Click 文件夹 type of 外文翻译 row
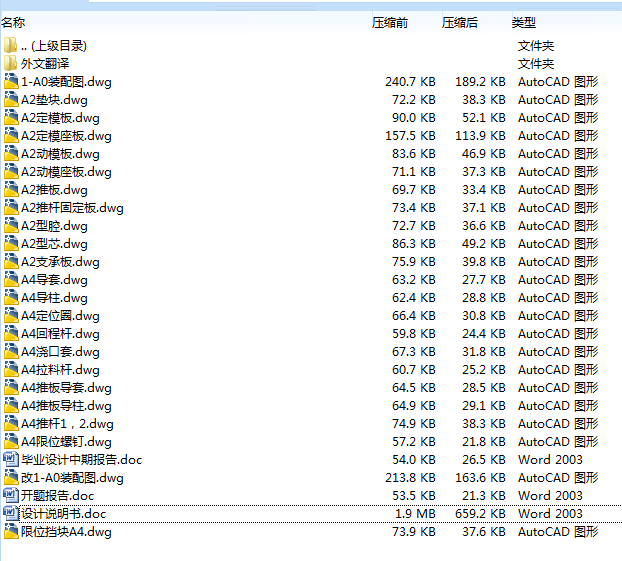Screen dimensions: 622x561 tap(536, 63)
